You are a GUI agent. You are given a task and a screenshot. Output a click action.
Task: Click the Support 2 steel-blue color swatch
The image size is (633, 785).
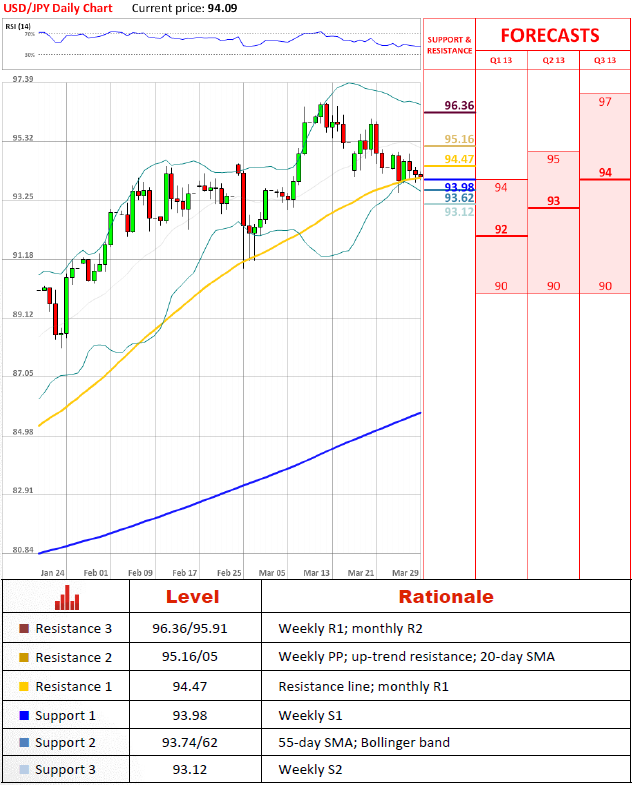(24, 742)
